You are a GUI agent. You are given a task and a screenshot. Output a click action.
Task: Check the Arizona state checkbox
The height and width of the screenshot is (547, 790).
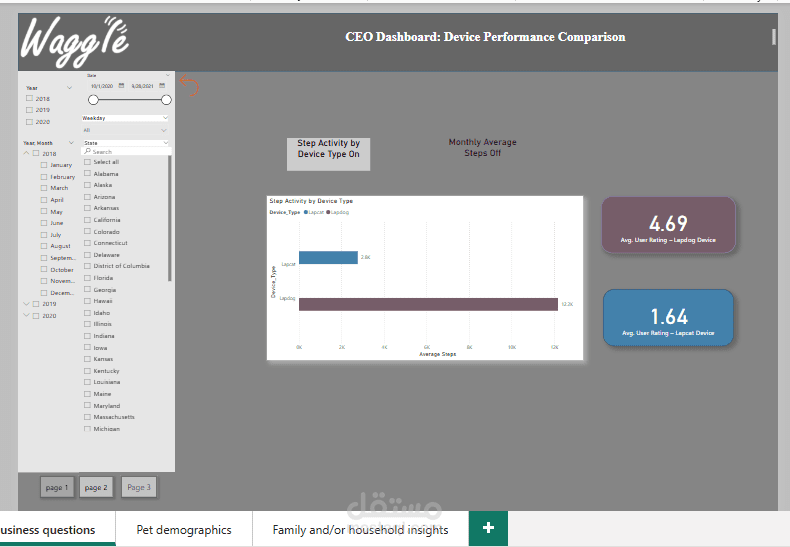(87, 197)
